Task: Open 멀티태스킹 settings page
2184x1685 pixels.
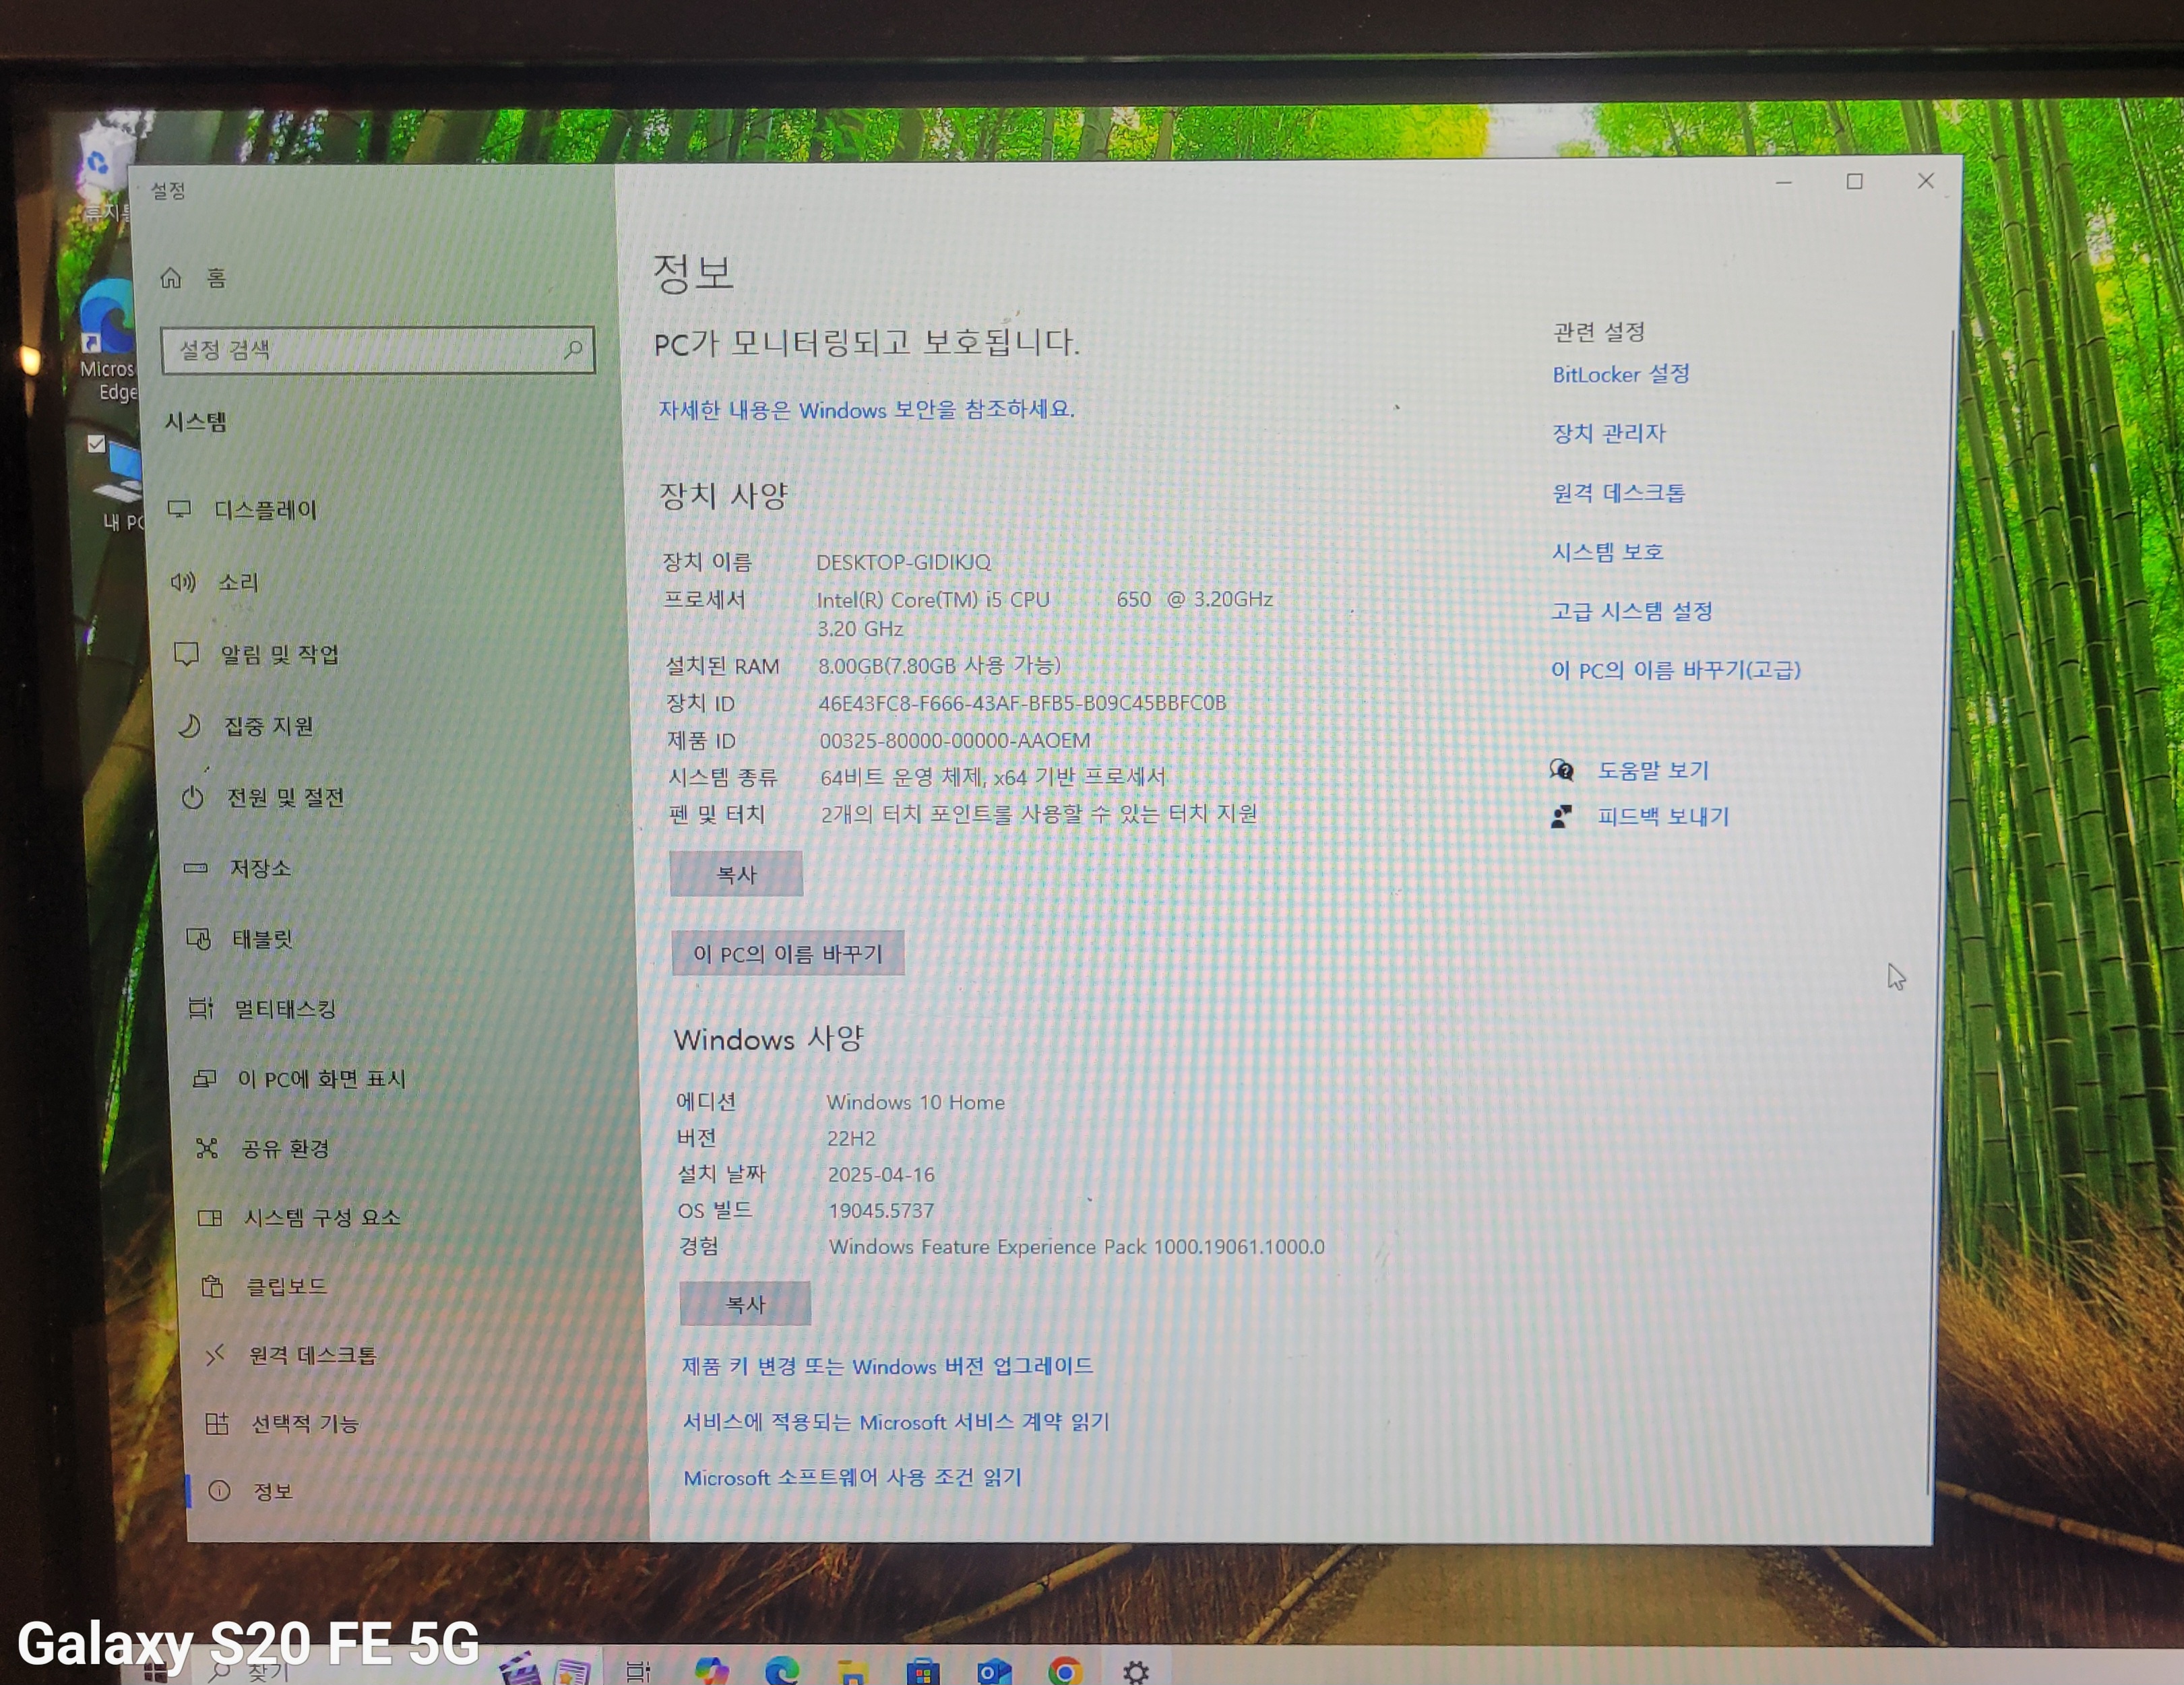Action: pyautogui.click(x=263, y=1009)
